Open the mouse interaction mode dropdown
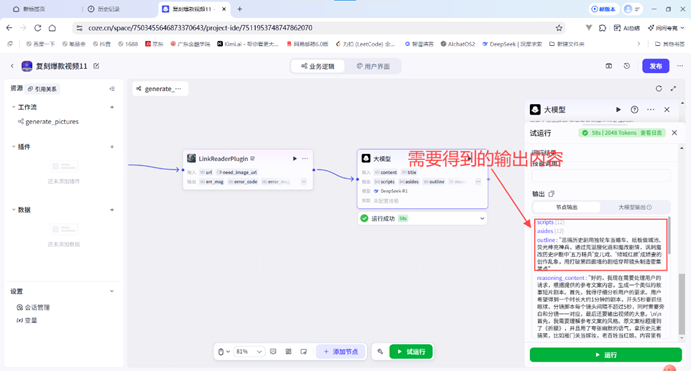 click(224, 352)
